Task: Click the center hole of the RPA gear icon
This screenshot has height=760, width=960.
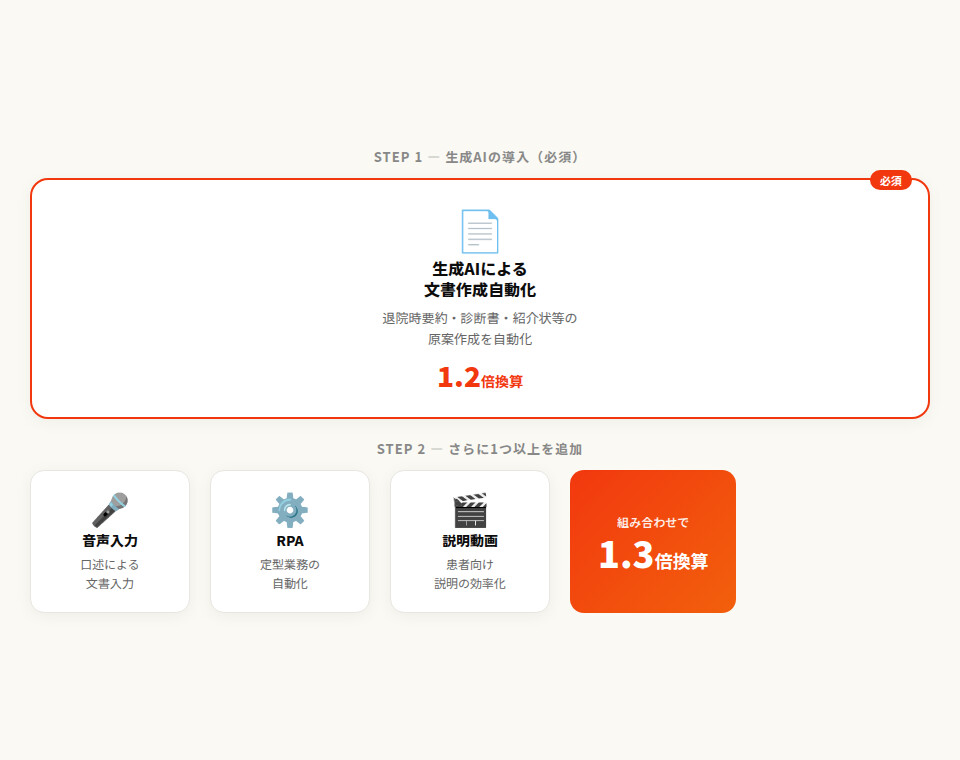Action: 291,512
